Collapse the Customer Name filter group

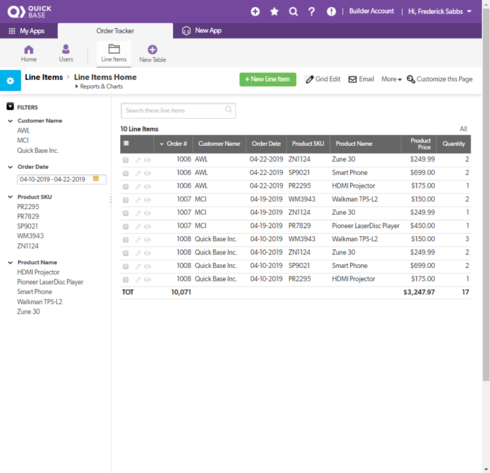pyautogui.click(x=10, y=121)
